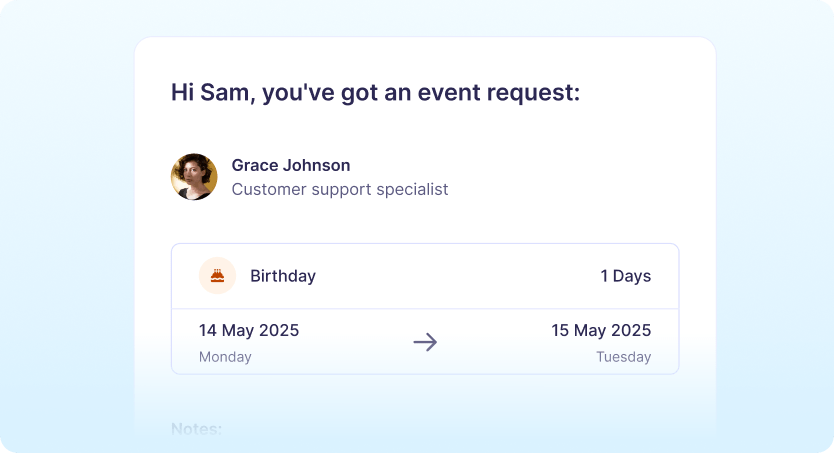Click "event request:" in the heading
This screenshot has height=453, width=834.
coord(507,93)
